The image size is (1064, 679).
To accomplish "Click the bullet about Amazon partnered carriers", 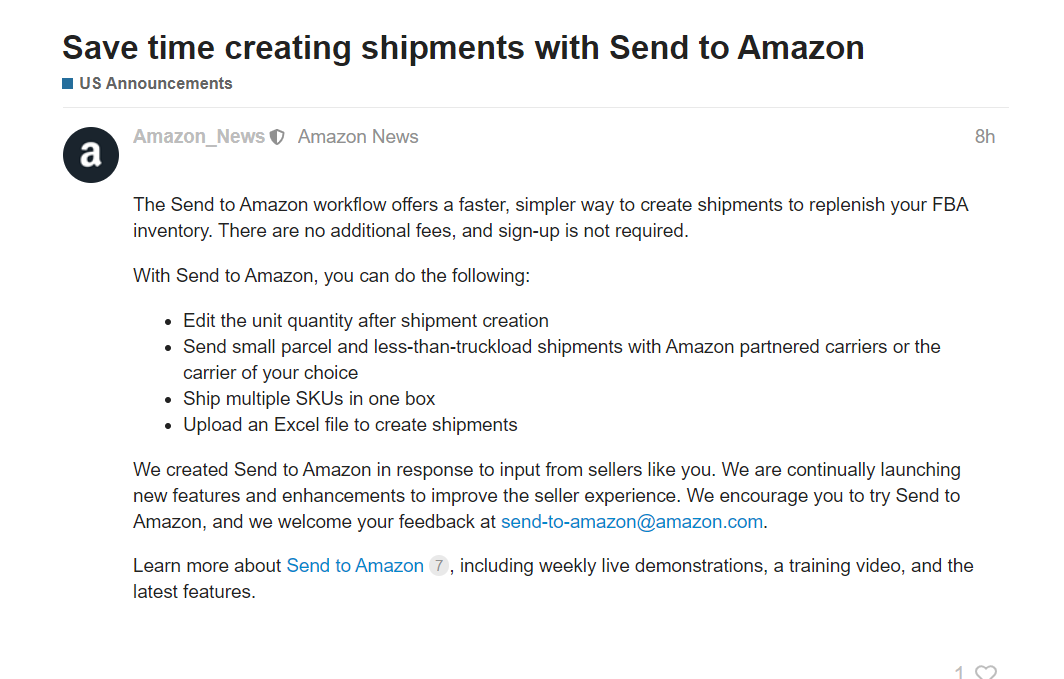I will pyautogui.click(x=561, y=347).
